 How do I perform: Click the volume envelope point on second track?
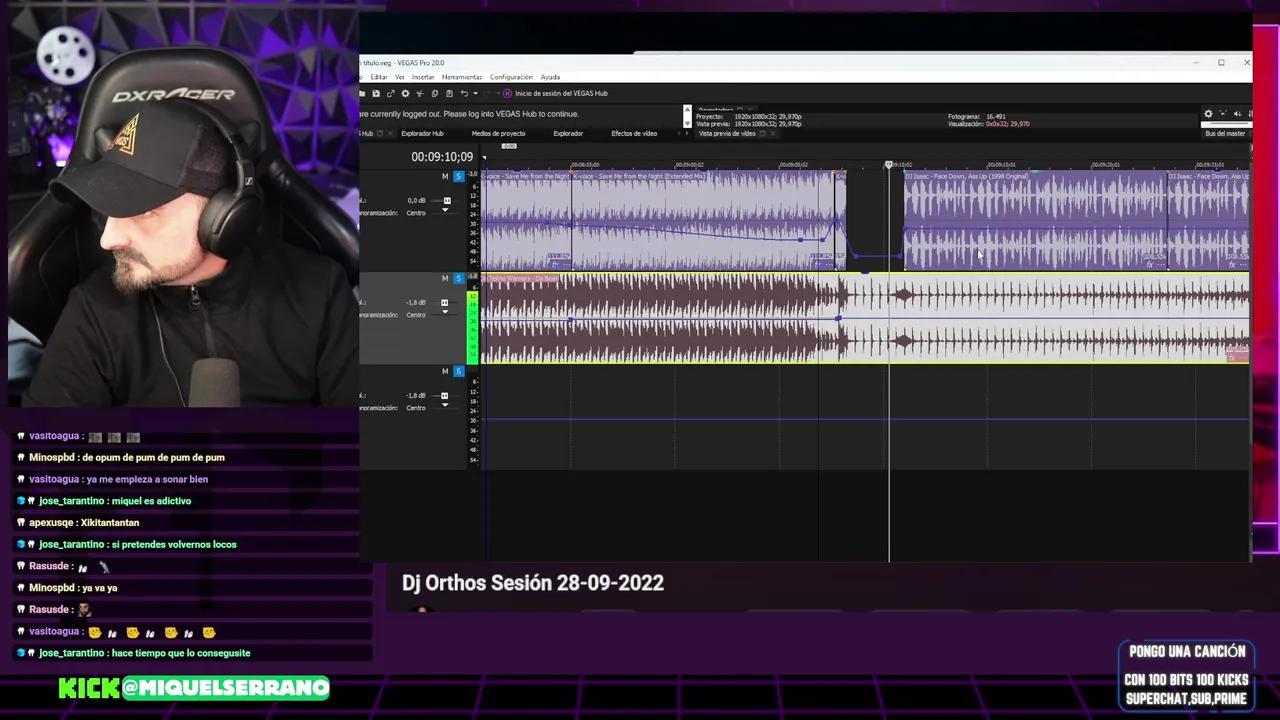point(838,319)
